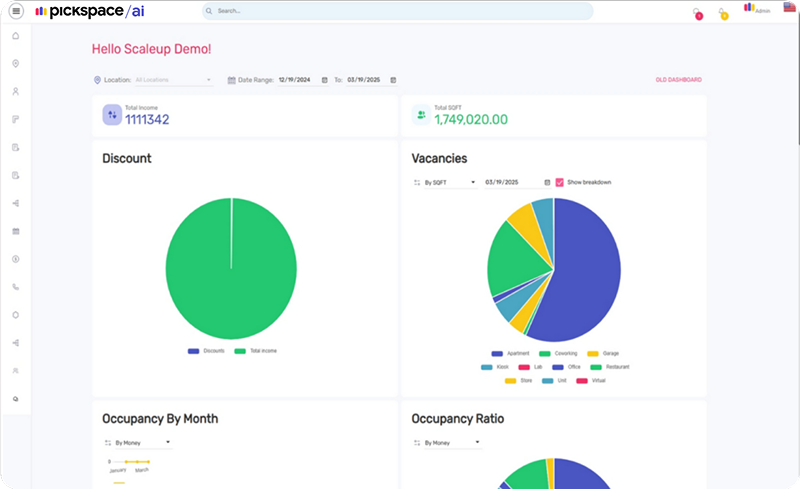Open calendar picker in Vacancies date field
This screenshot has width=800, height=489.
click(x=547, y=182)
